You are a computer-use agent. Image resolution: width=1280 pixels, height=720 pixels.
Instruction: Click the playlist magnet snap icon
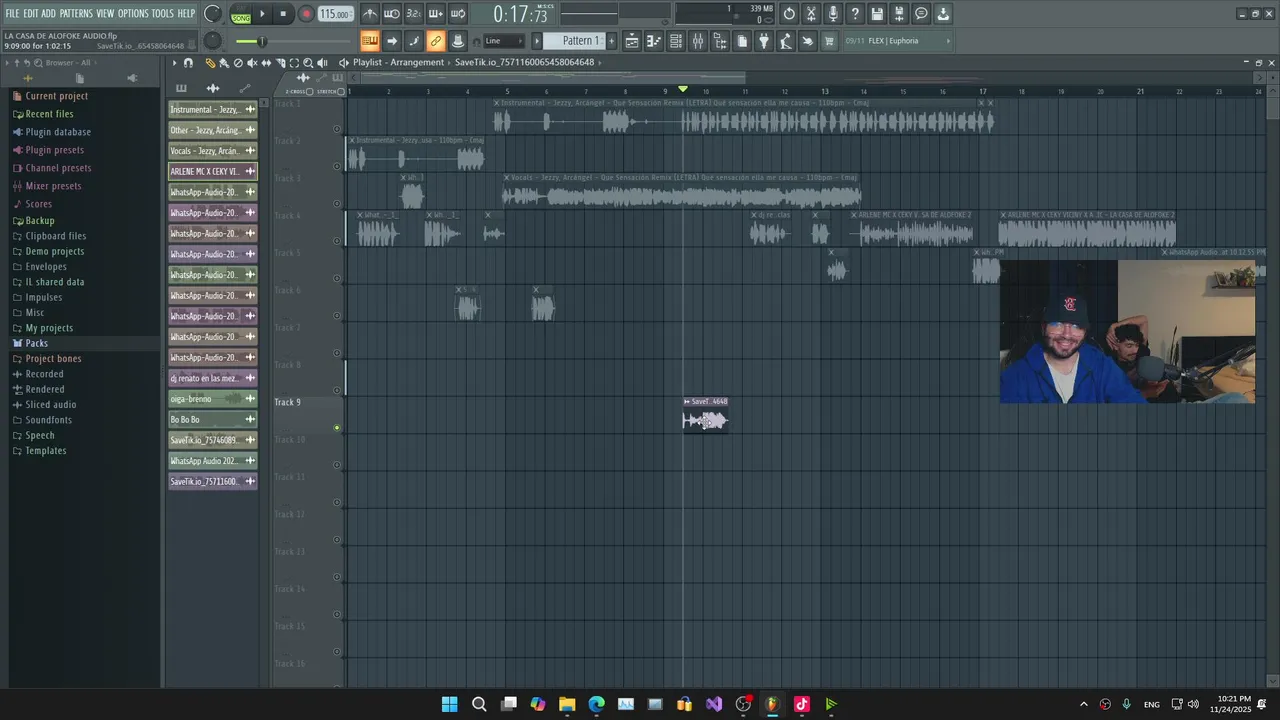tap(188, 62)
